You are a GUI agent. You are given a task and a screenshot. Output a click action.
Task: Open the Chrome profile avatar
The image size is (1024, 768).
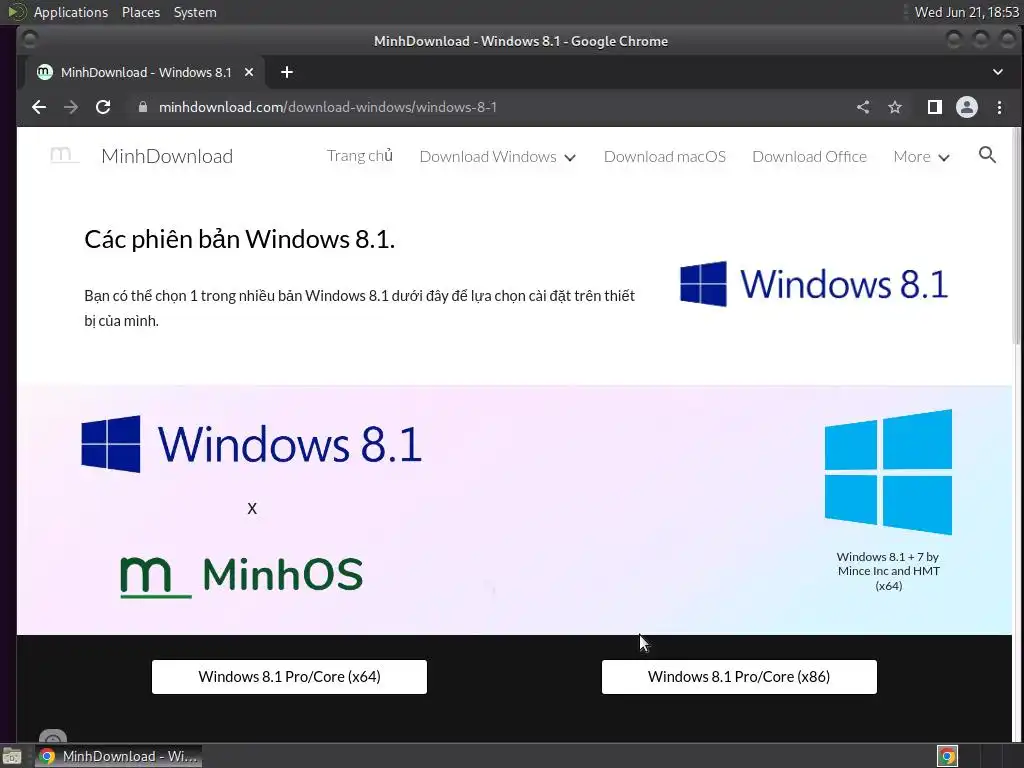tap(967, 107)
